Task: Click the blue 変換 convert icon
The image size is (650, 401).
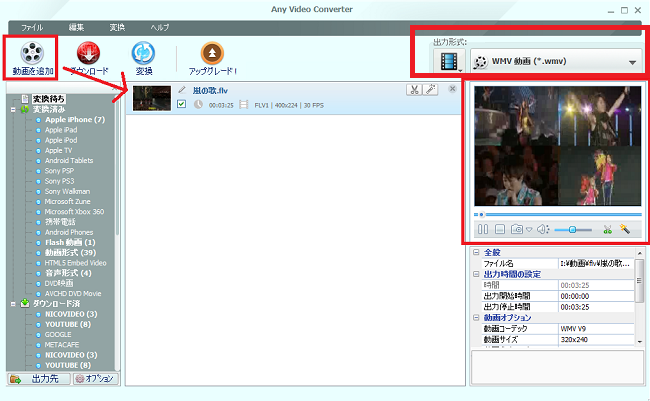Action: click(x=143, y=53)
